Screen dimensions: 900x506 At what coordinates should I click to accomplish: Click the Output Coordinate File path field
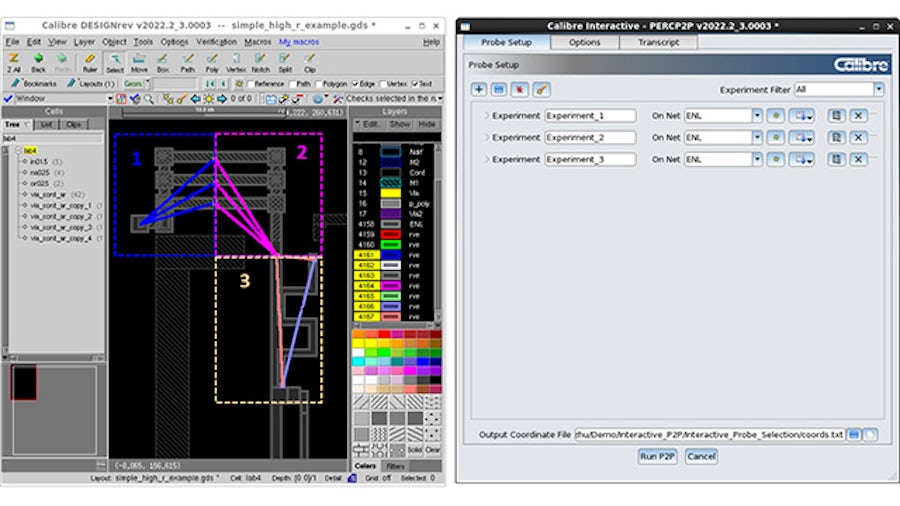pyautogui.click(x=710, y=435)
